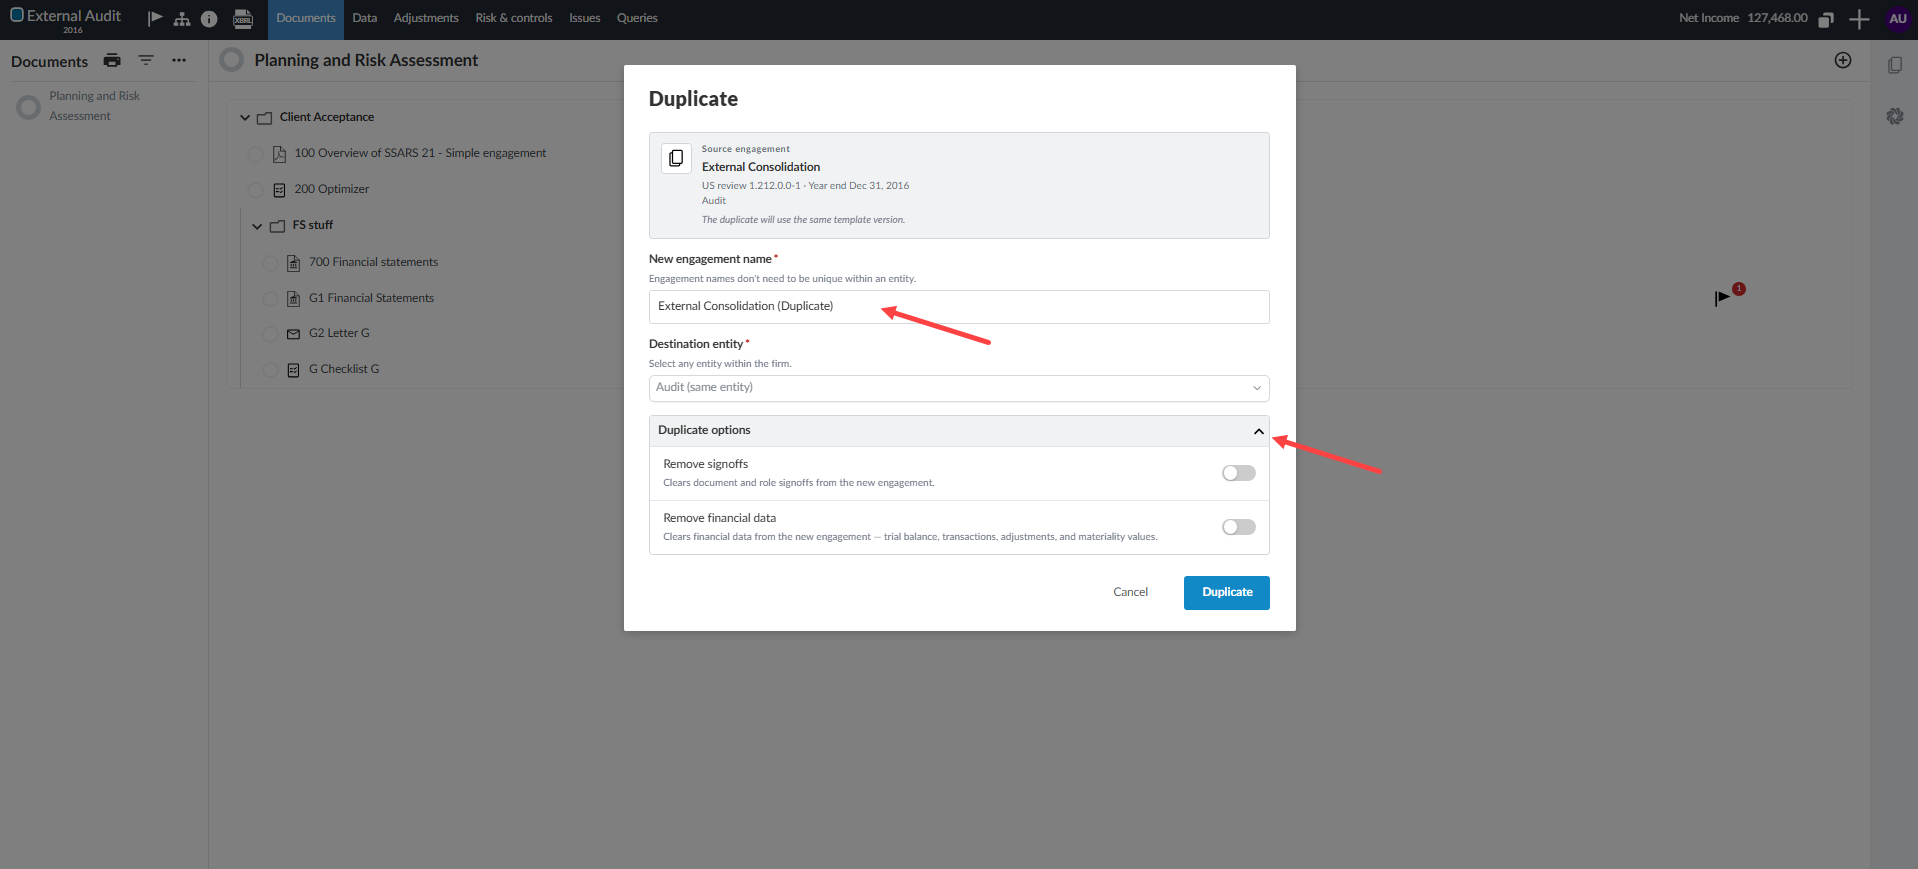This screenshot has height=869, width=1918.
Task: Open the 200 Optimizer document
Action: (x=332, y=189)
